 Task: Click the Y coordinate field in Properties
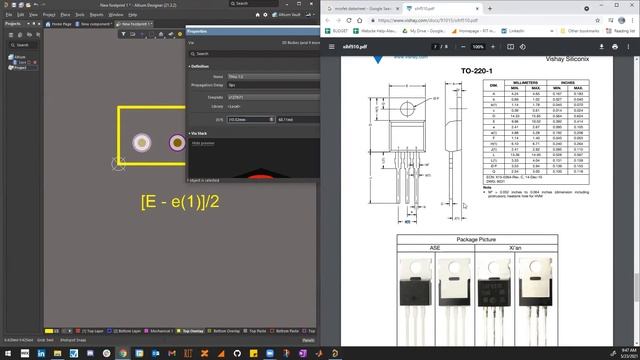click(298, 120)
